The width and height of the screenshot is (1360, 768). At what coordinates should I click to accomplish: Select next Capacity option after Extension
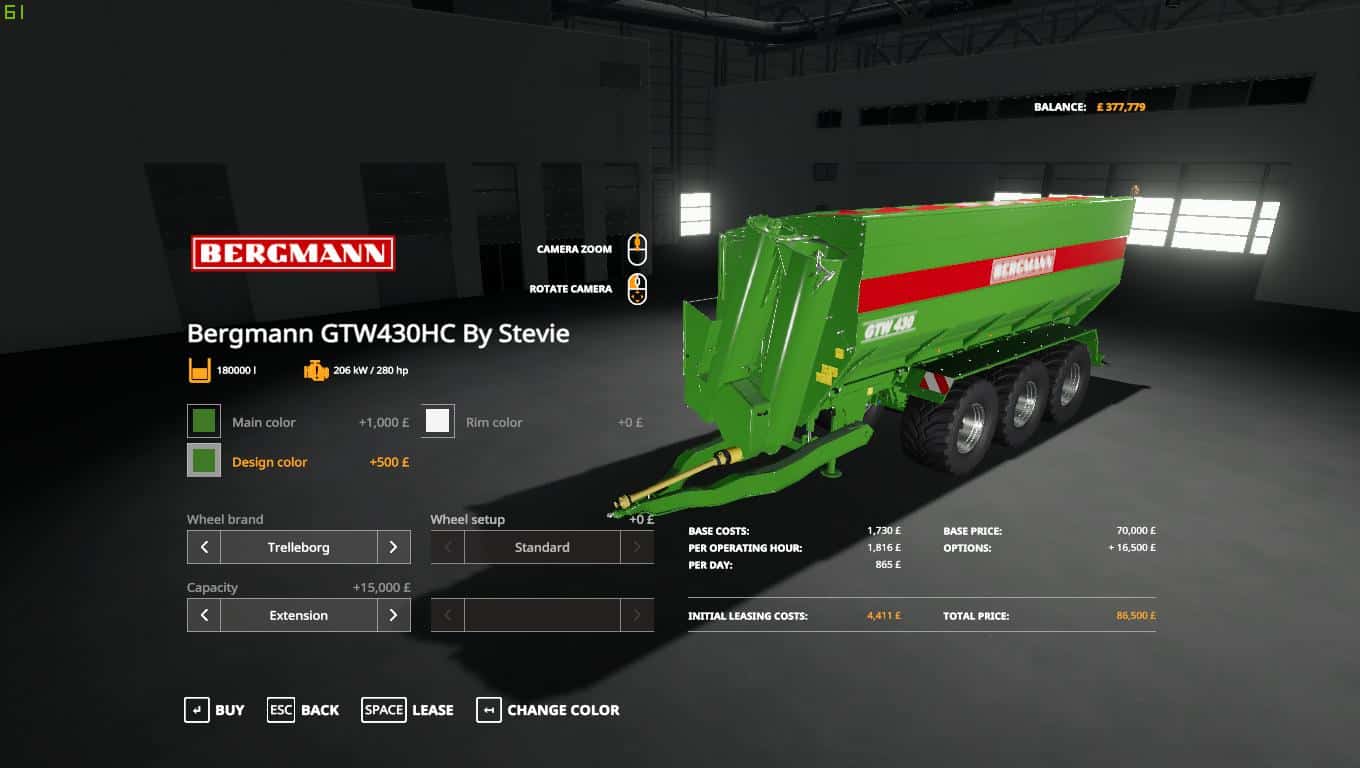[x=393, y=615]
